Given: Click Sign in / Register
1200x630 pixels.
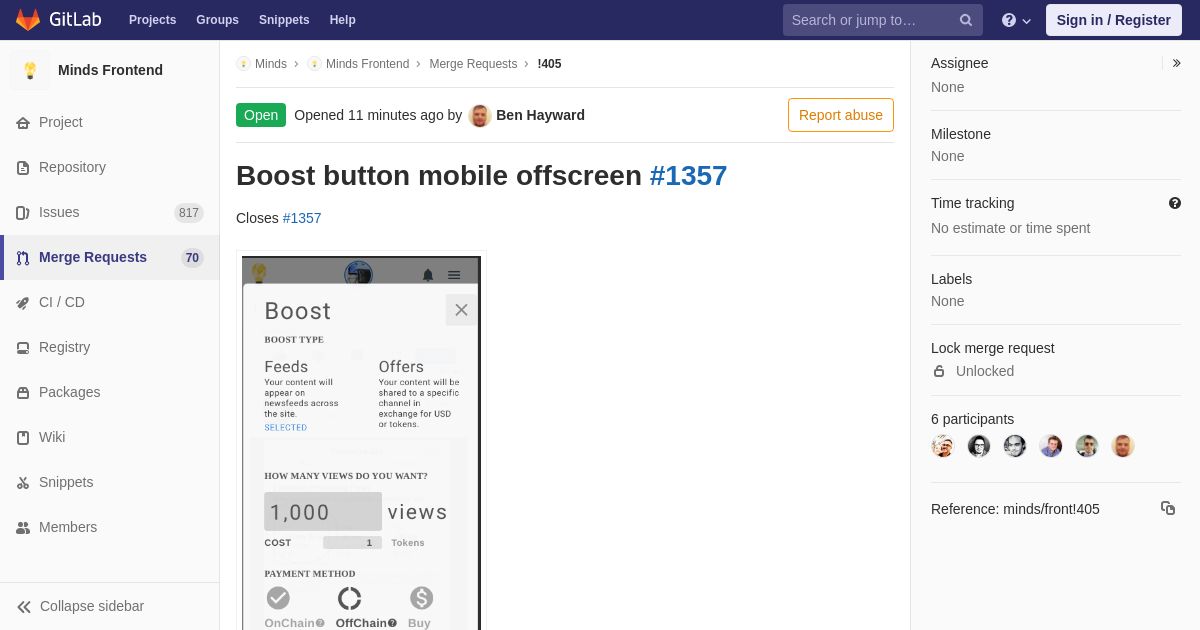Looking at the screenshot, I should click(1113, 20).
